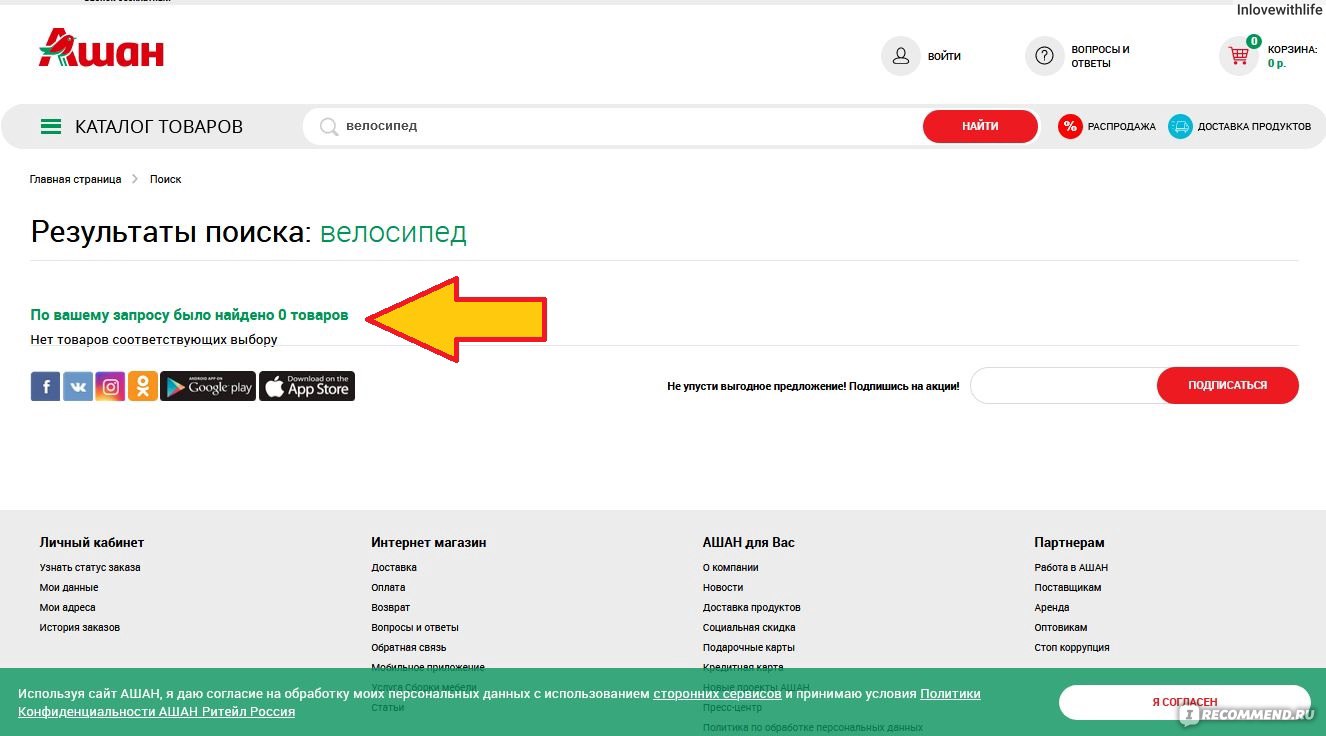Open Возврат footer link
This screenshot has height=736, width=1326.
pyautogui.click(x=391, y=607)
